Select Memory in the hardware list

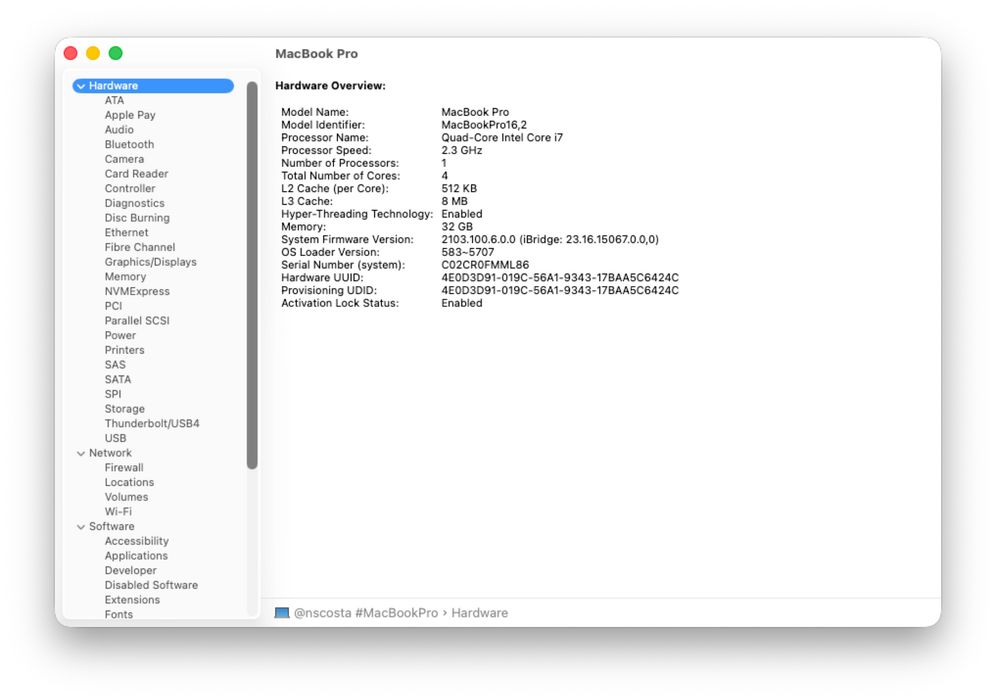[125, 276]
